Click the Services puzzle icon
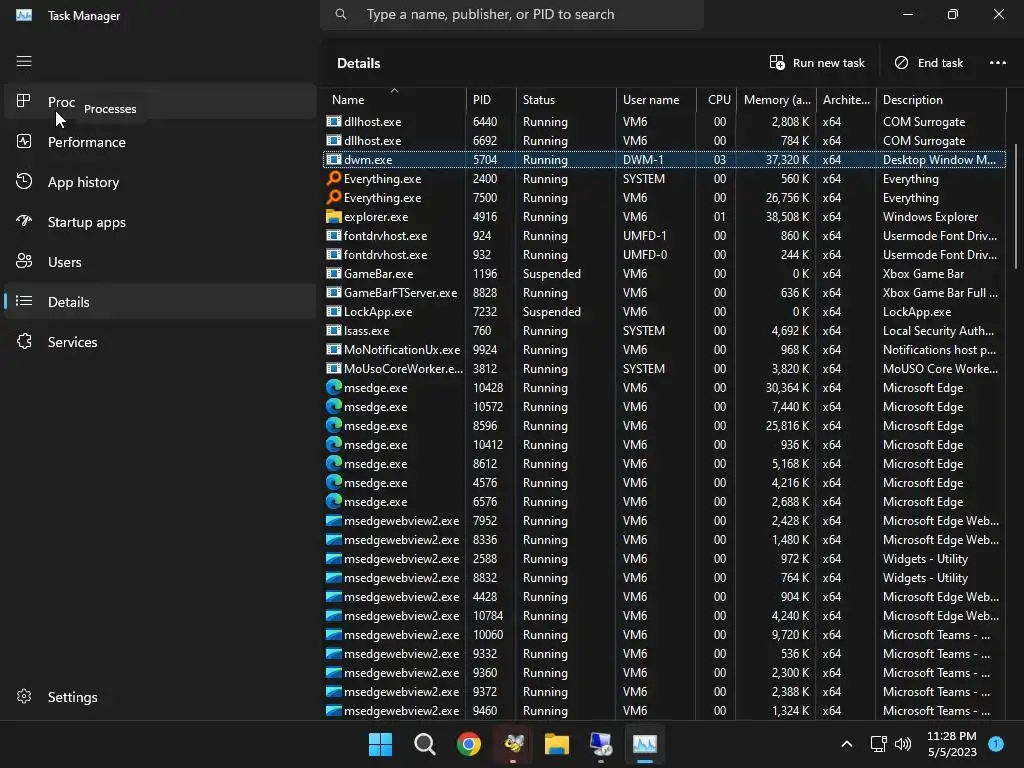The image size is (1024, 768). [24, 341]
